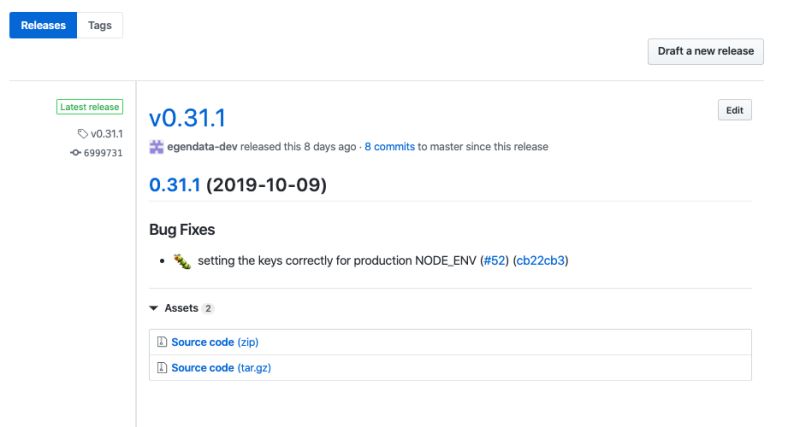Click the tar.gz file icon for Source code
800x427 pixels.
(162, 368)
